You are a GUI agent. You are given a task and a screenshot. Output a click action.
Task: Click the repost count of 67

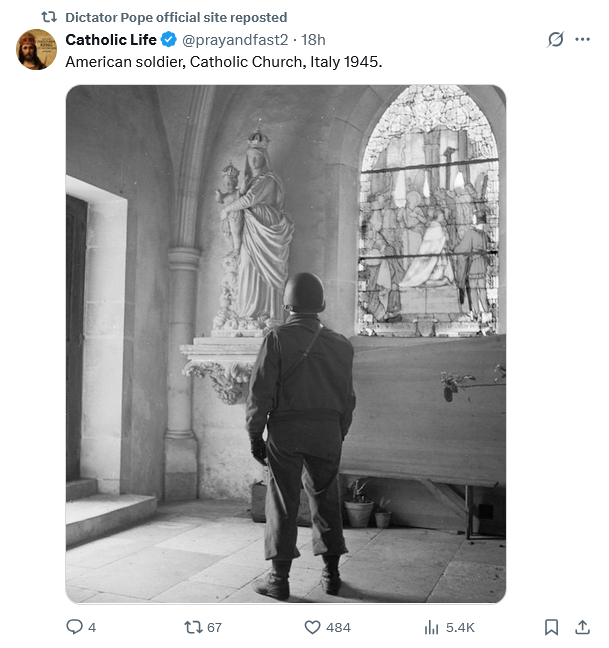(213, 627)
